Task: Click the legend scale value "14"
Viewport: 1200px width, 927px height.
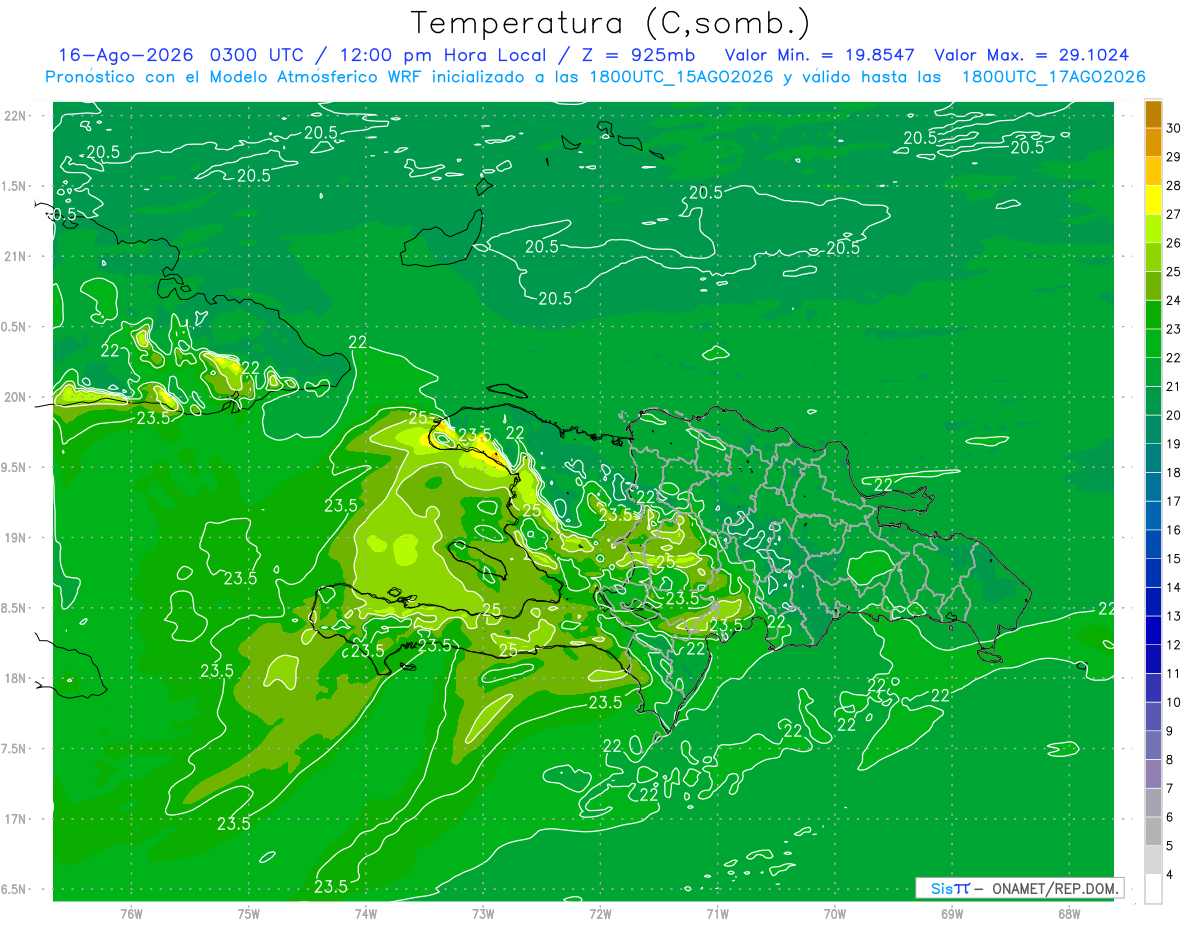Action: 1174,588
